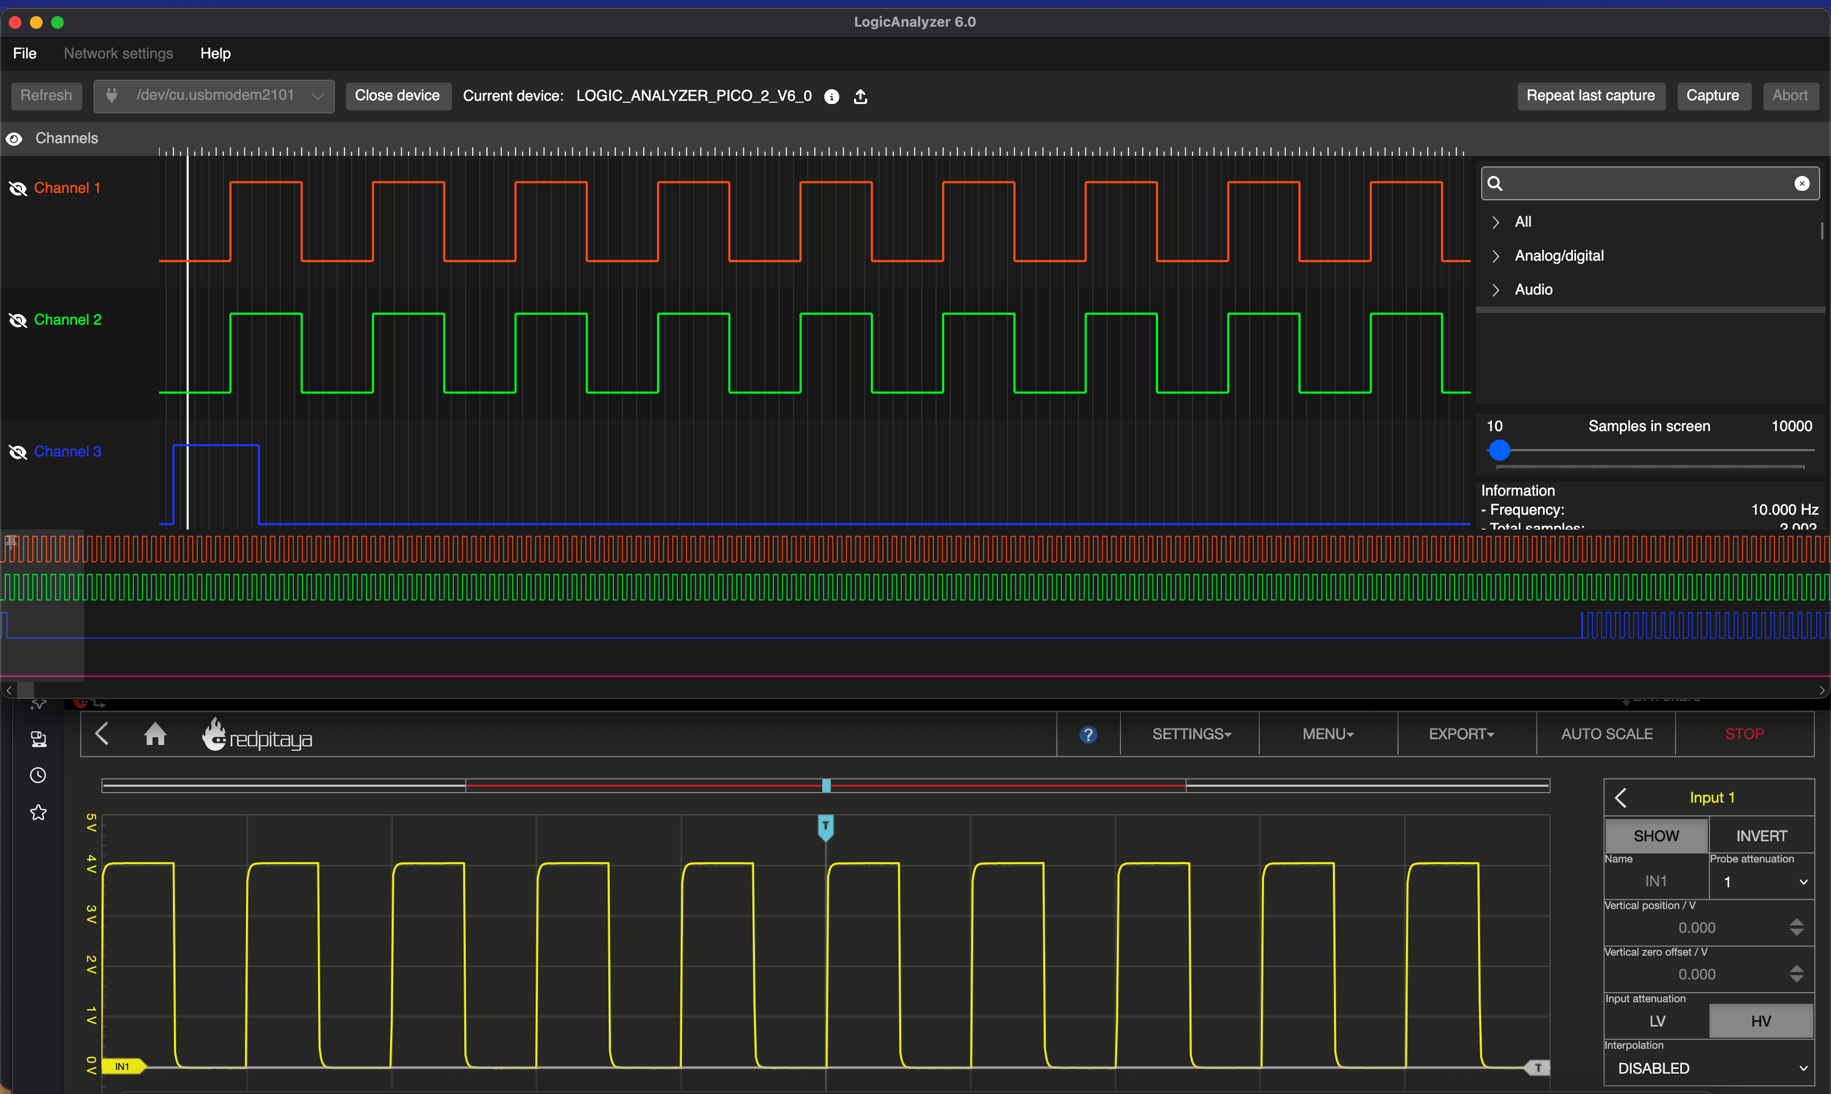Click the back arrow near home icon
The width and height of the screenshot is (1831, 1094).
(102, 735)
